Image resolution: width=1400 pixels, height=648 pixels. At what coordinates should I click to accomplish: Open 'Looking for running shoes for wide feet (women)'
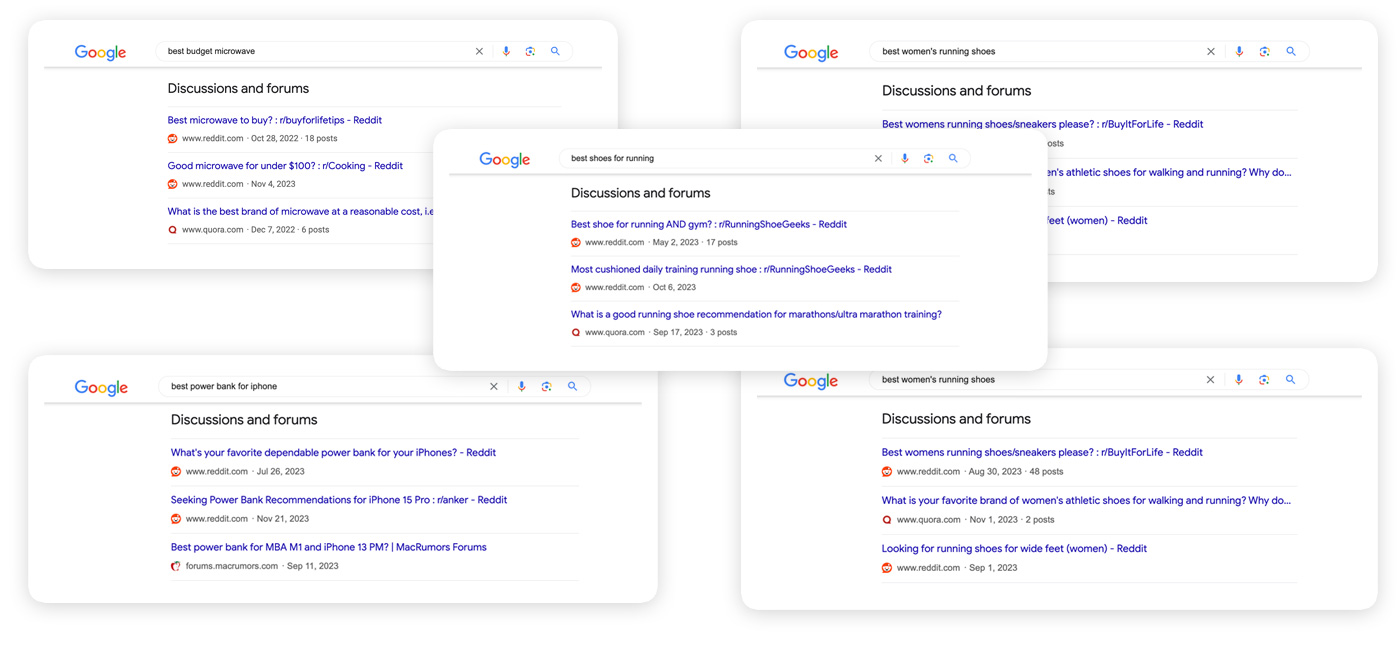point(1014,549)
